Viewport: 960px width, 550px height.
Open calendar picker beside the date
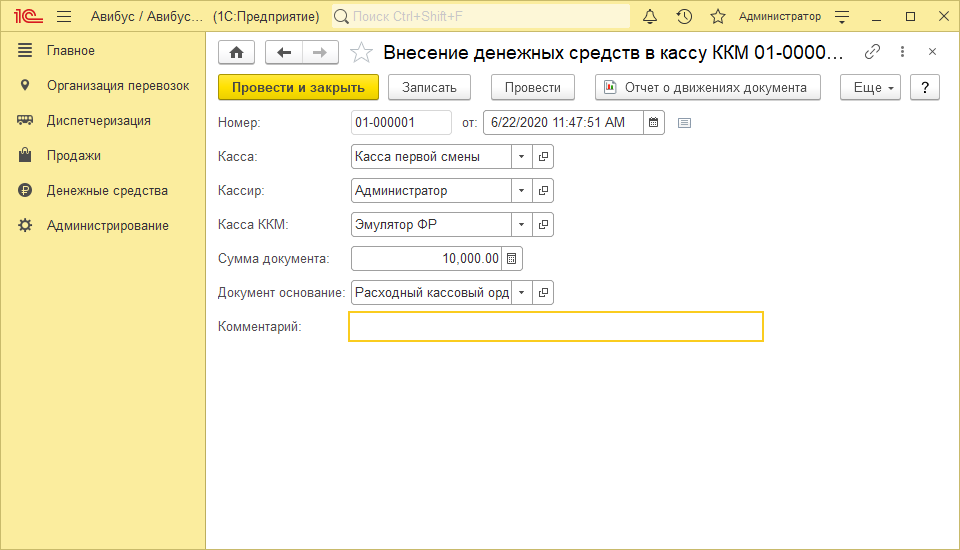[653, 123]
